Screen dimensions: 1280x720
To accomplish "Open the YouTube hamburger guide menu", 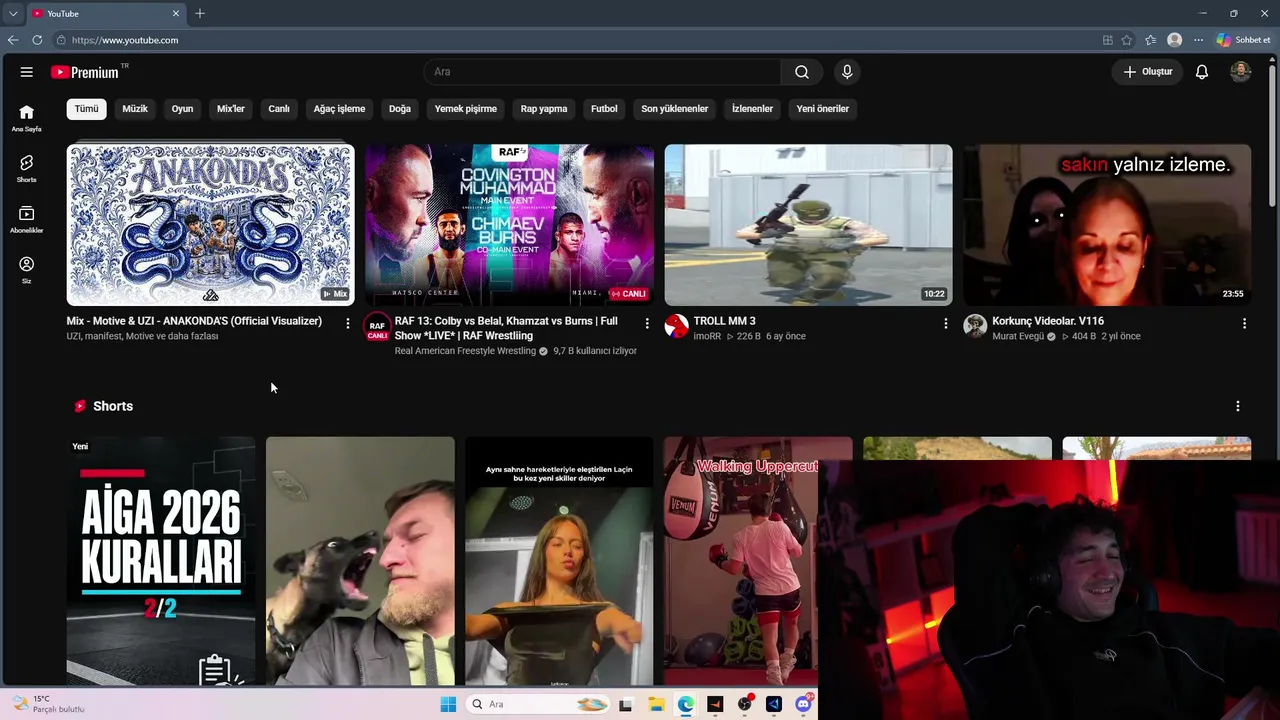I will point(27,72).
